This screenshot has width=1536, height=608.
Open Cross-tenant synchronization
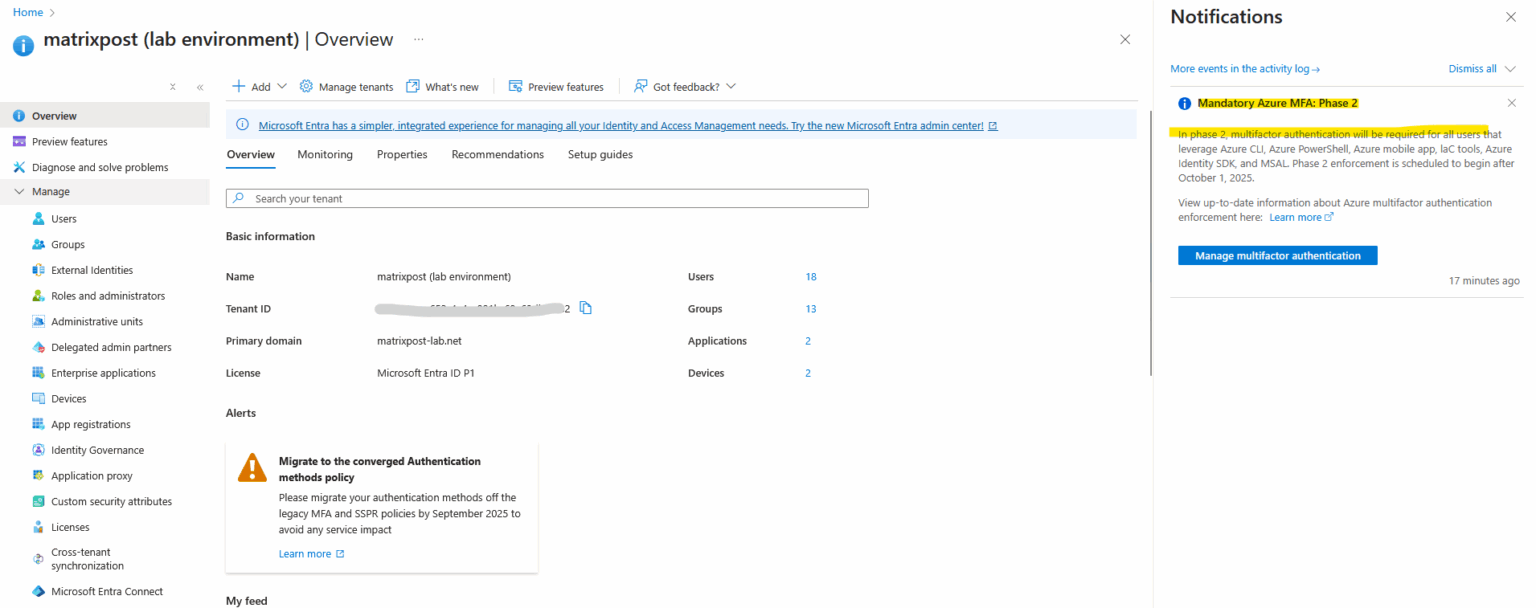click(81, 558)
